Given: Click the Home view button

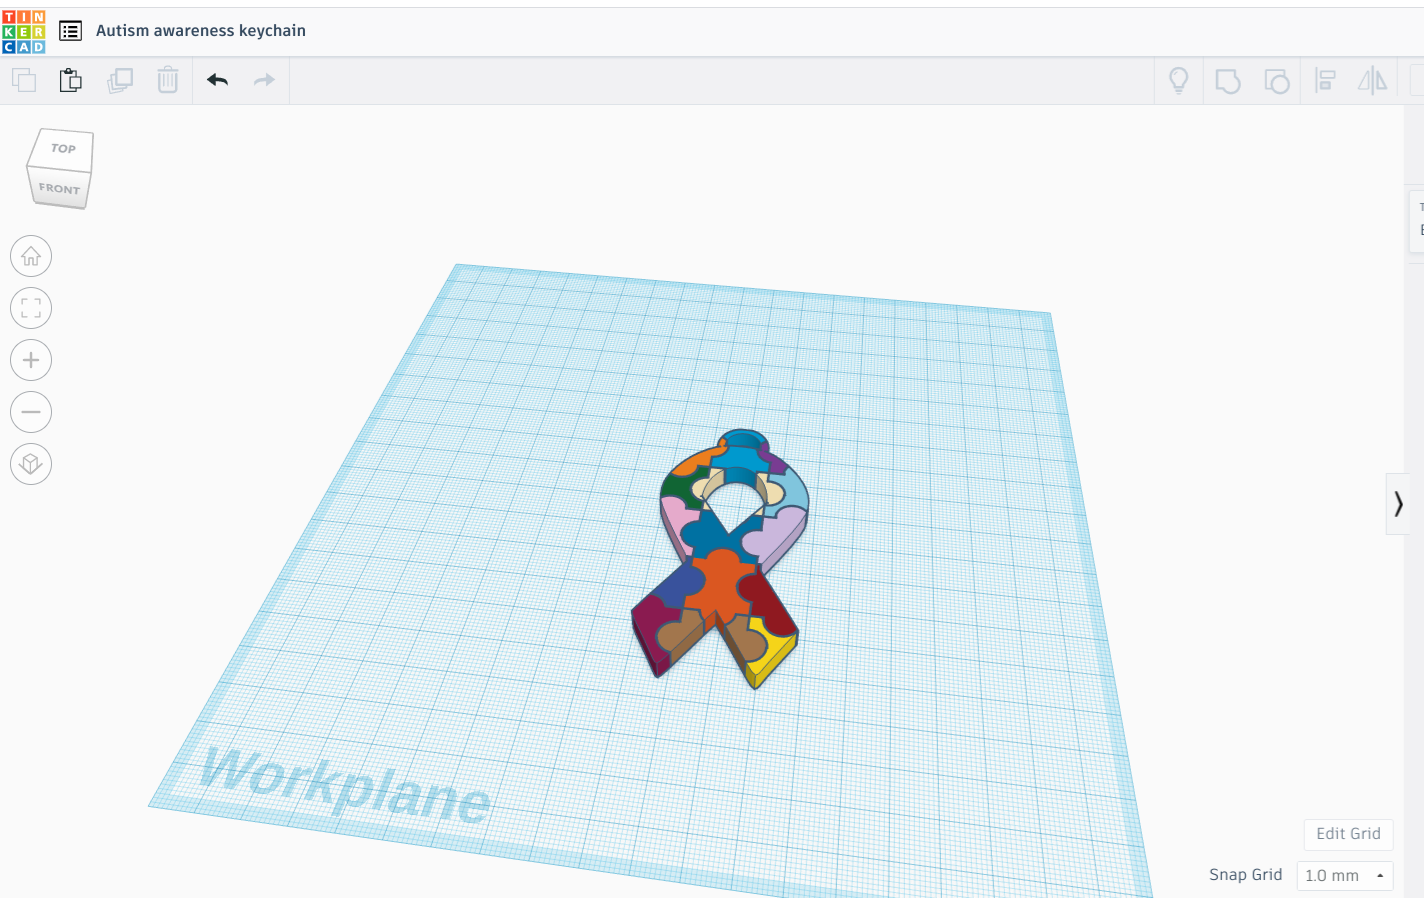Looking at the screenshot, I should pos(31,256).
